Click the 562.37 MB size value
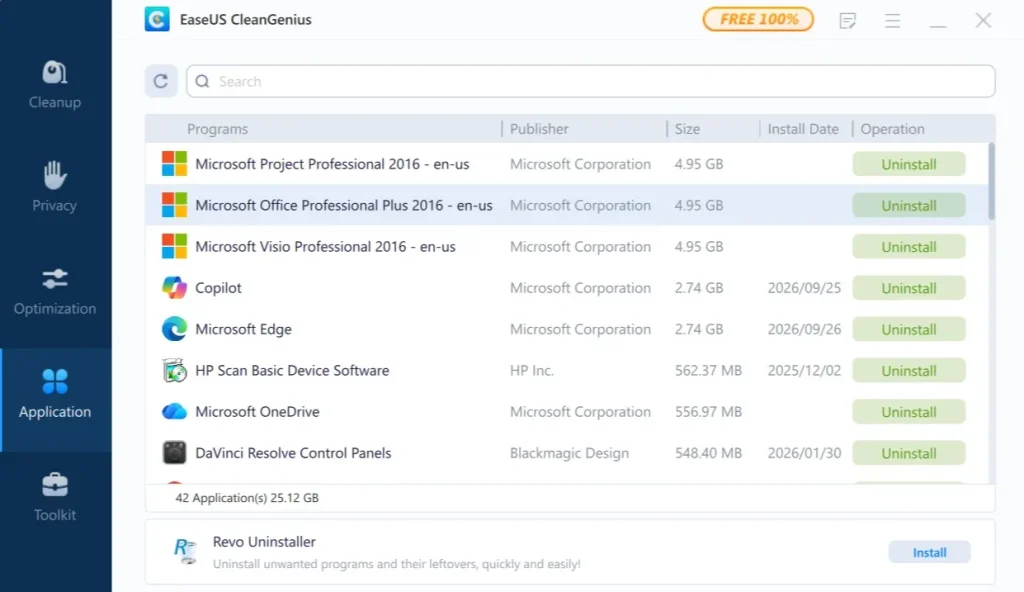The image size is (1024, 592). [708, 370]
